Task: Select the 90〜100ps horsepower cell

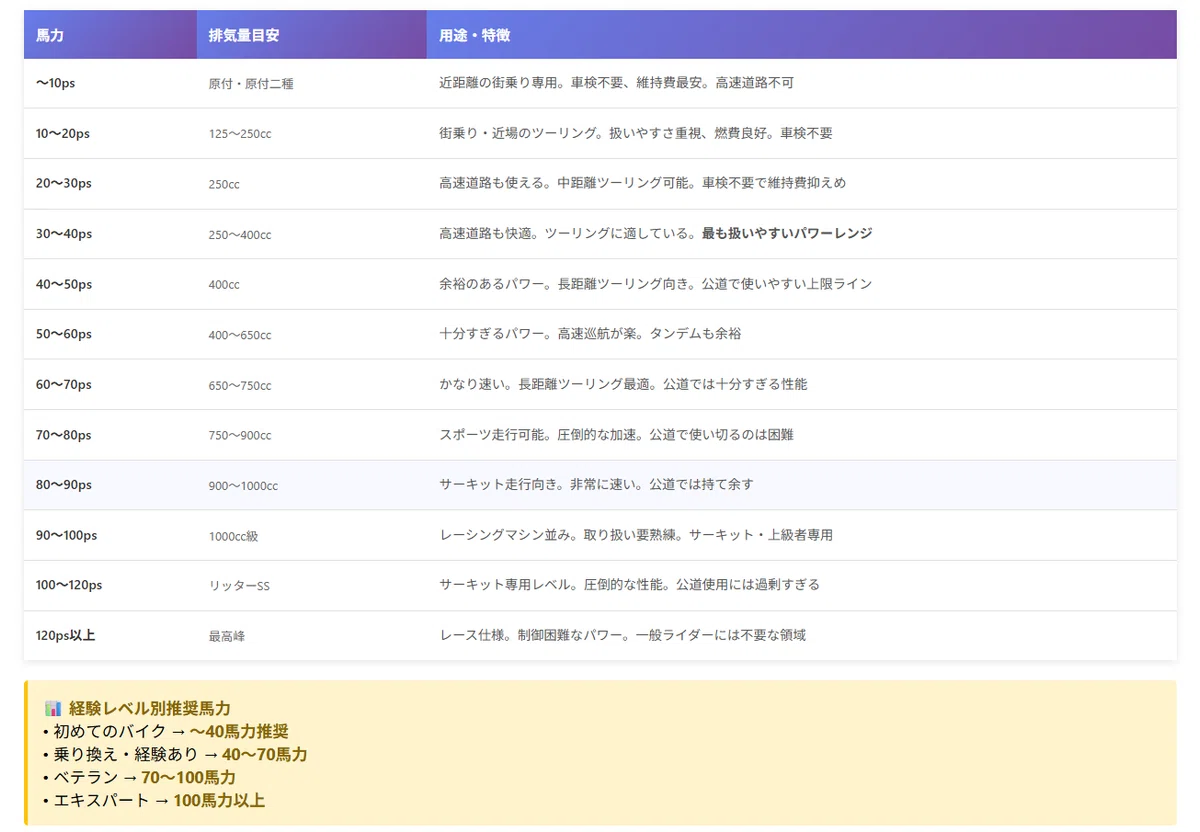Action: 110,536
